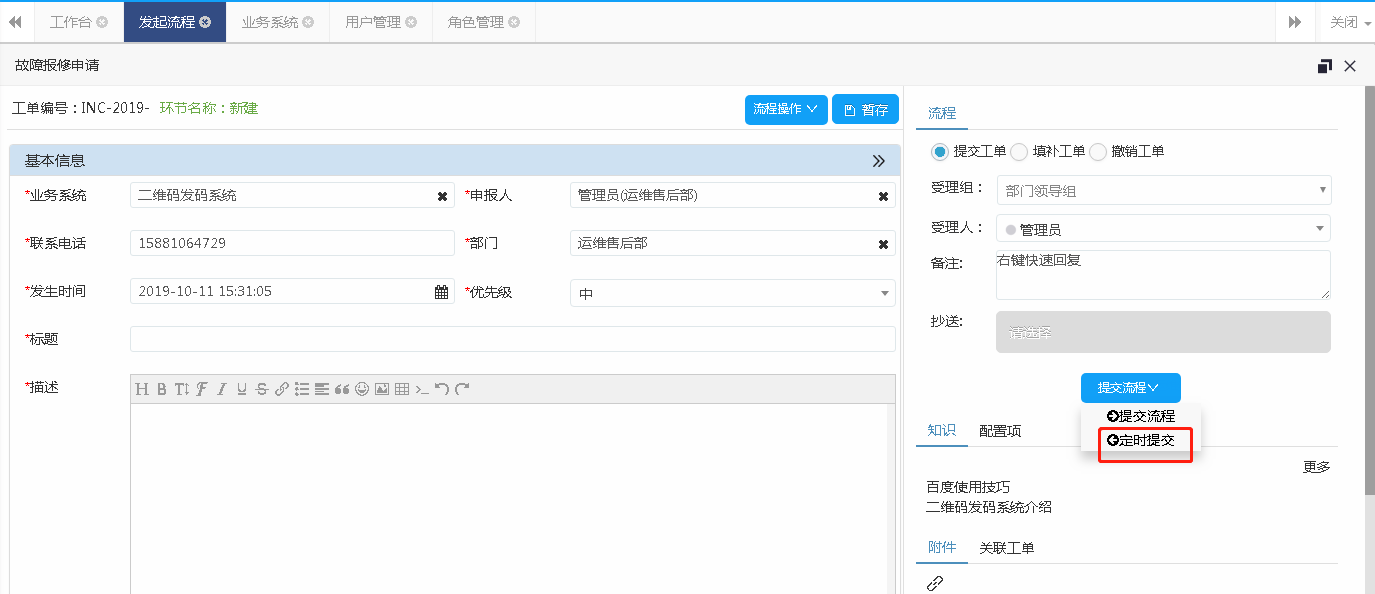Insert a table via the editor toolbar

pos(401,389)
